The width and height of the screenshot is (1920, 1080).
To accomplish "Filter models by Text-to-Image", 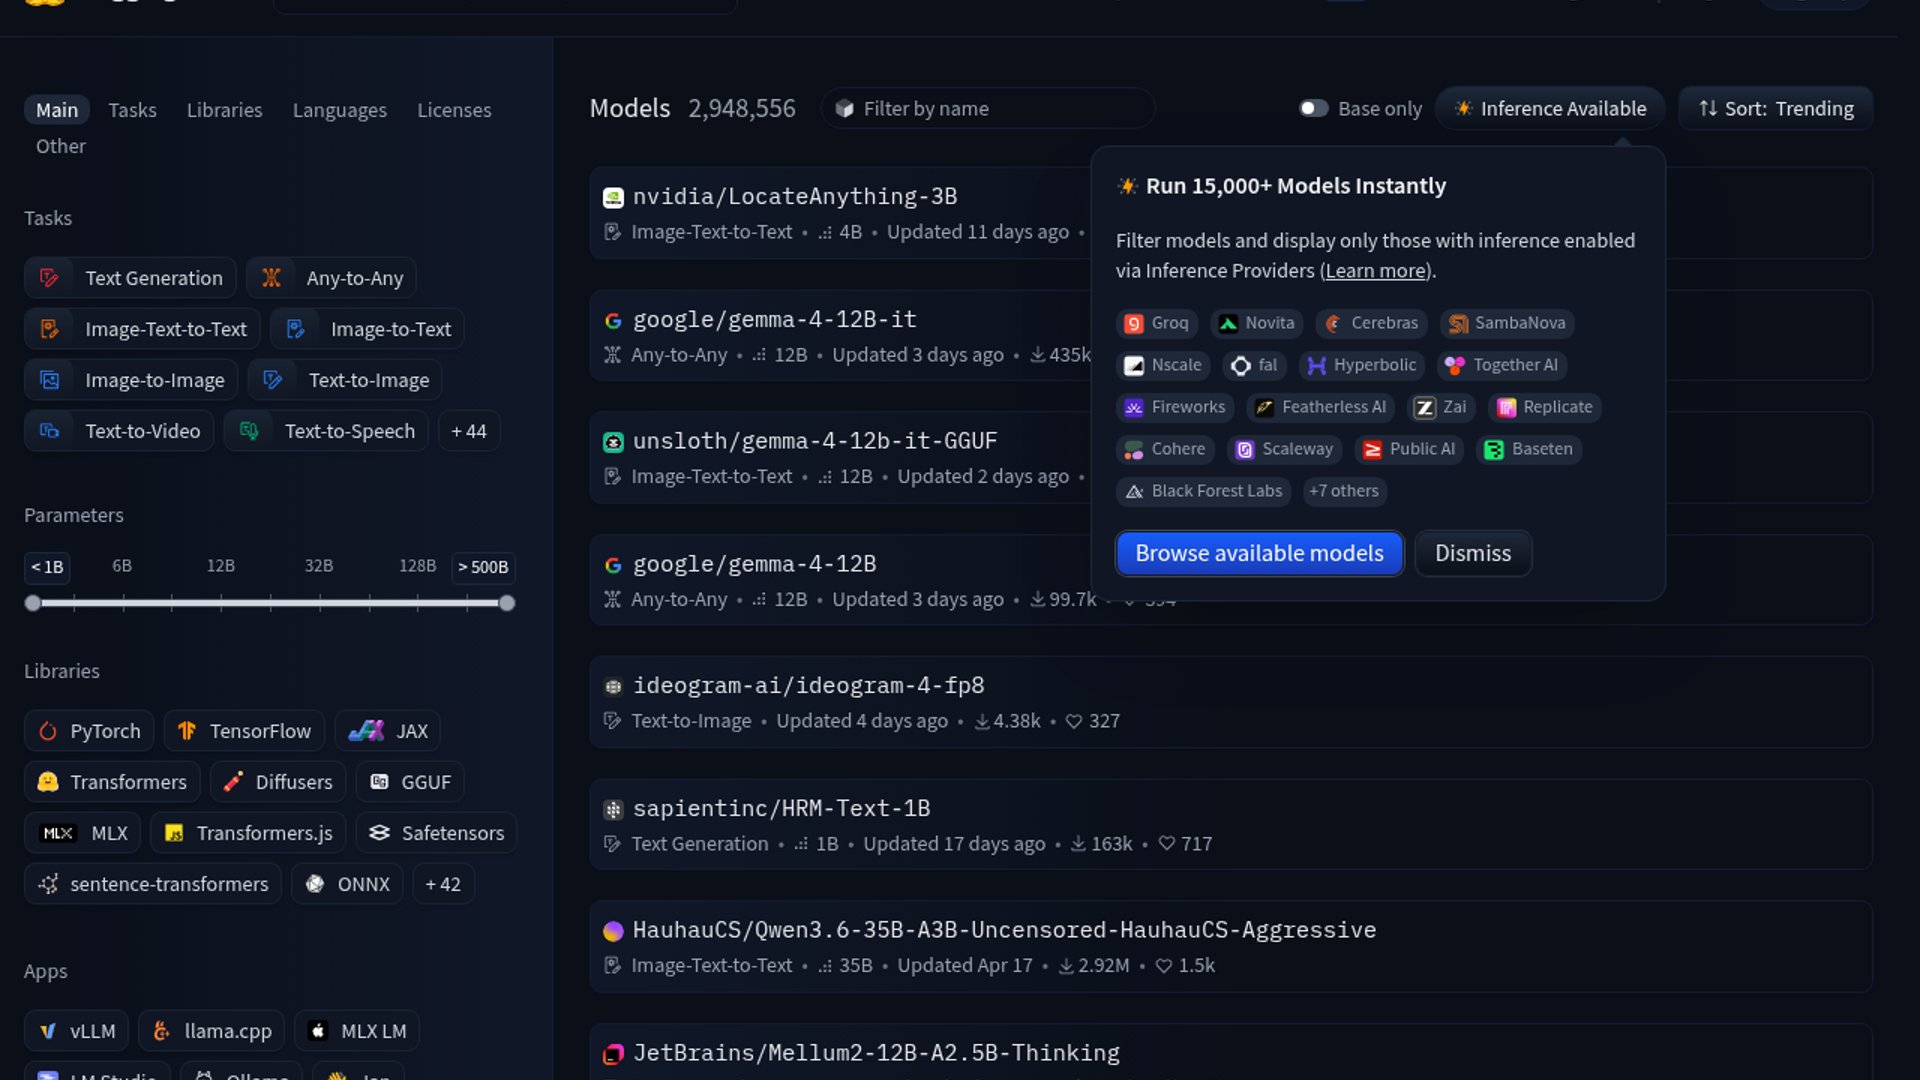I will tap(345, 380).
